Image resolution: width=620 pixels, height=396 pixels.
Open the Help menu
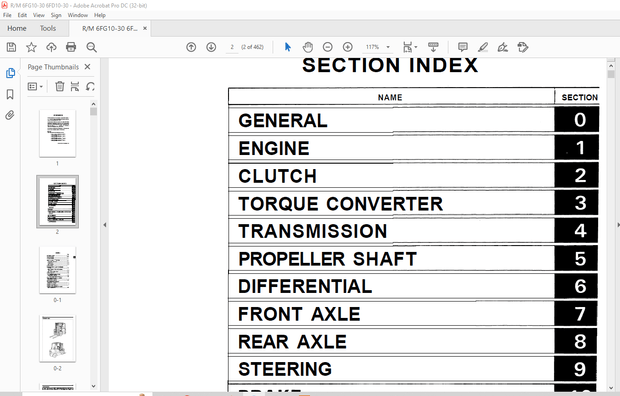100,15
